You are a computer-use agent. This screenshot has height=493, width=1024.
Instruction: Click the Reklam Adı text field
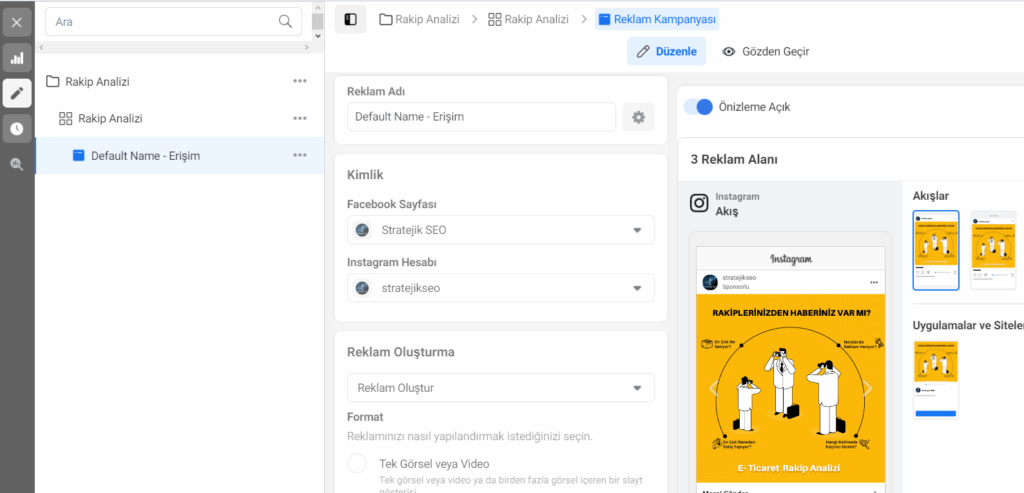[x=481, y=117]
